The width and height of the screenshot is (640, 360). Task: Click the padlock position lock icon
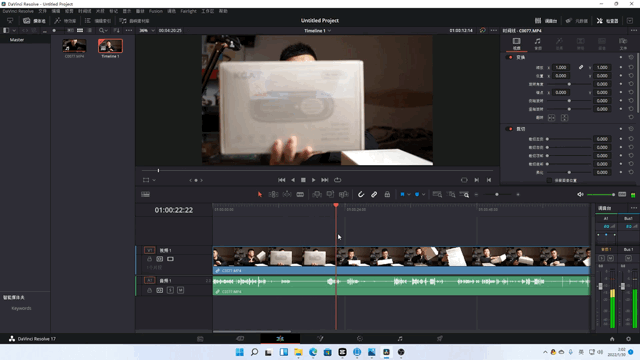[387, 195]
